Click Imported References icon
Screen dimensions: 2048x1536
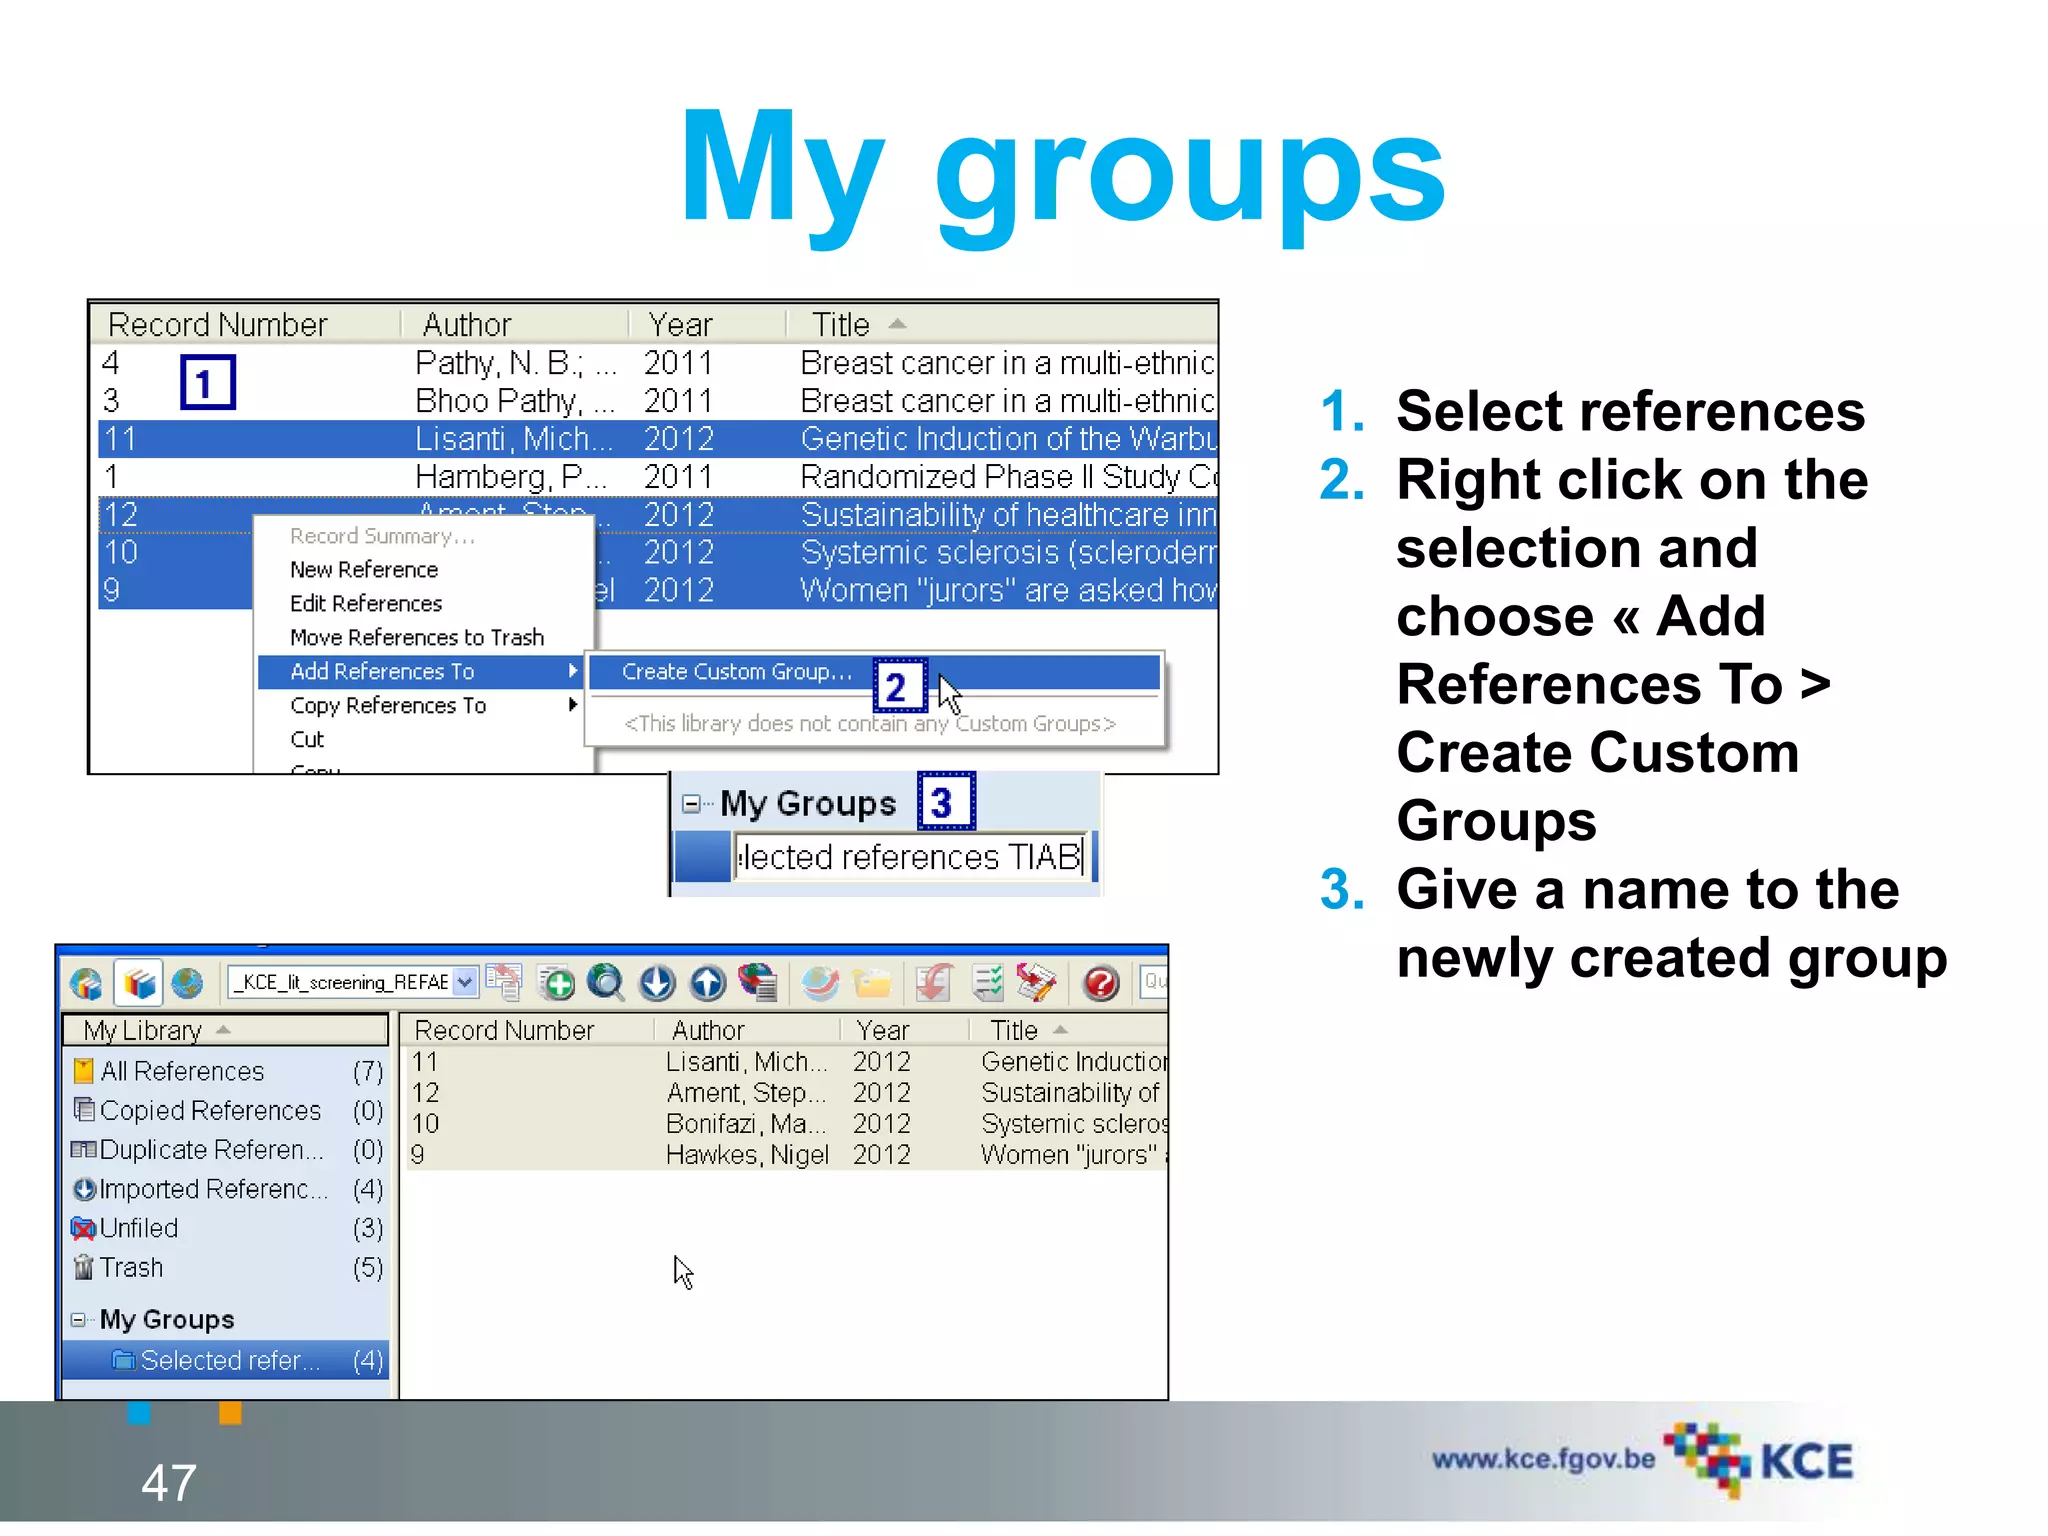pyautogui.click(x=84, y=1189)
